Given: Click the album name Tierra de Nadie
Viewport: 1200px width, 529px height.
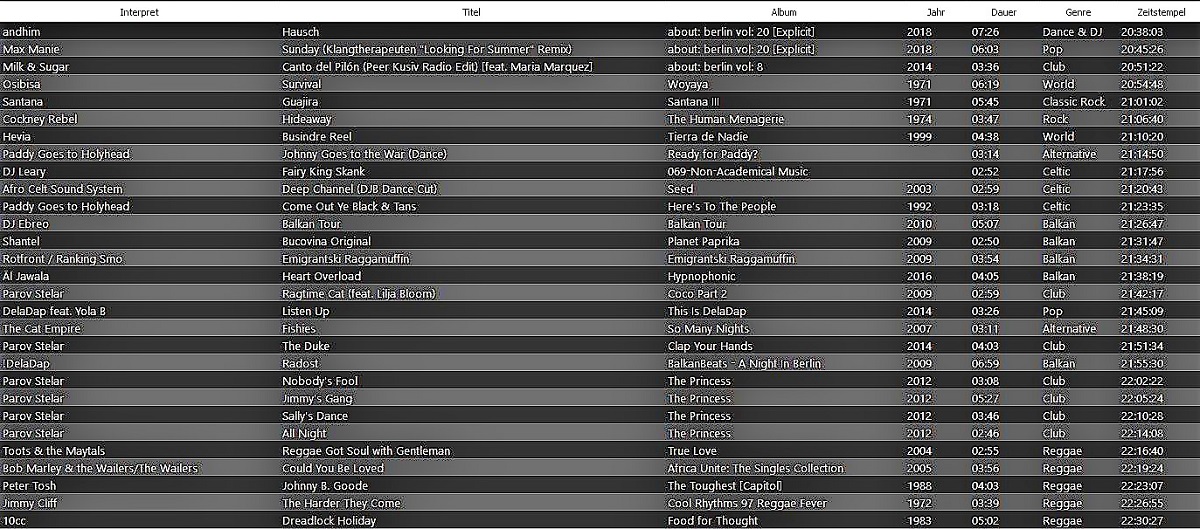Looking at the screenshot, I should (x=708, y=137).
